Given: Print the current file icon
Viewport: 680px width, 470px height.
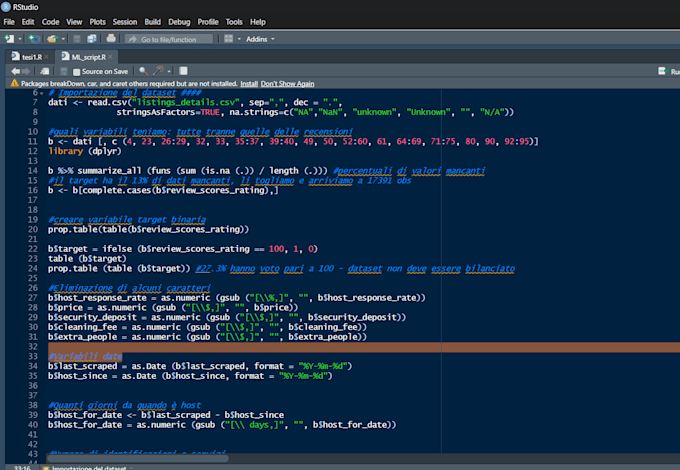Looking at the screenshot, I should [x=111, y=38].
